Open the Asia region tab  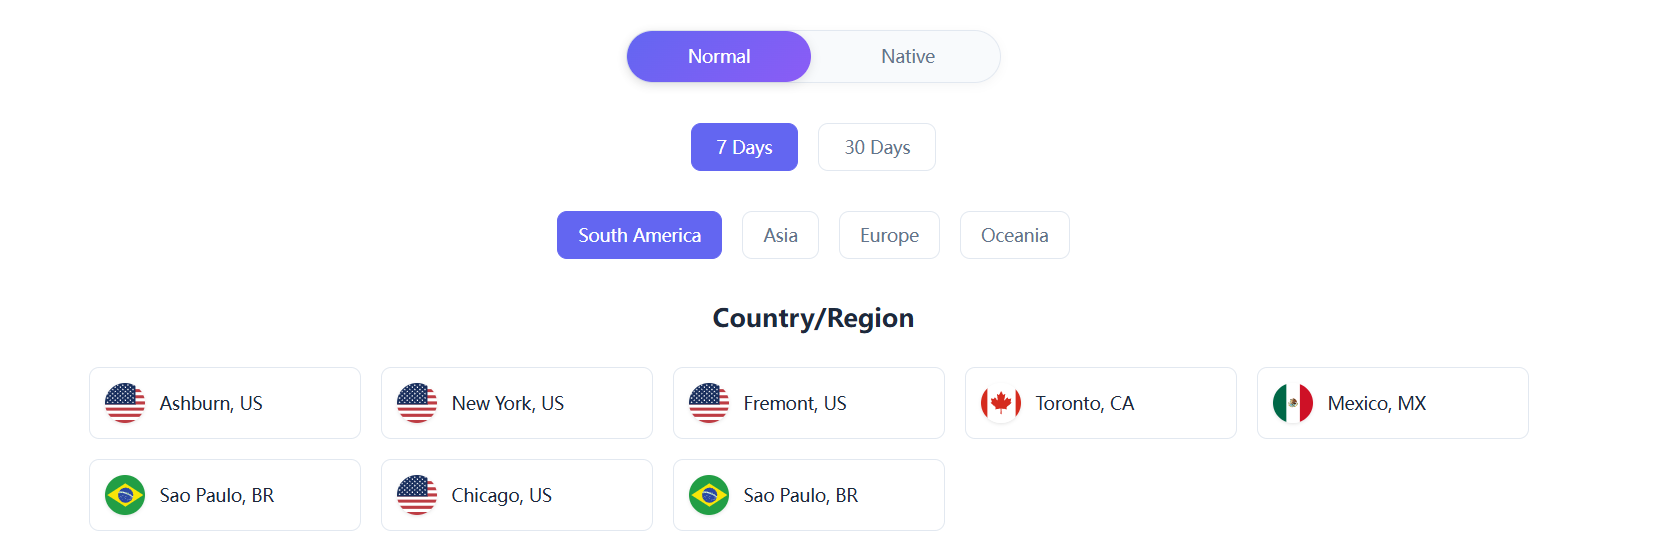[780, 235]
